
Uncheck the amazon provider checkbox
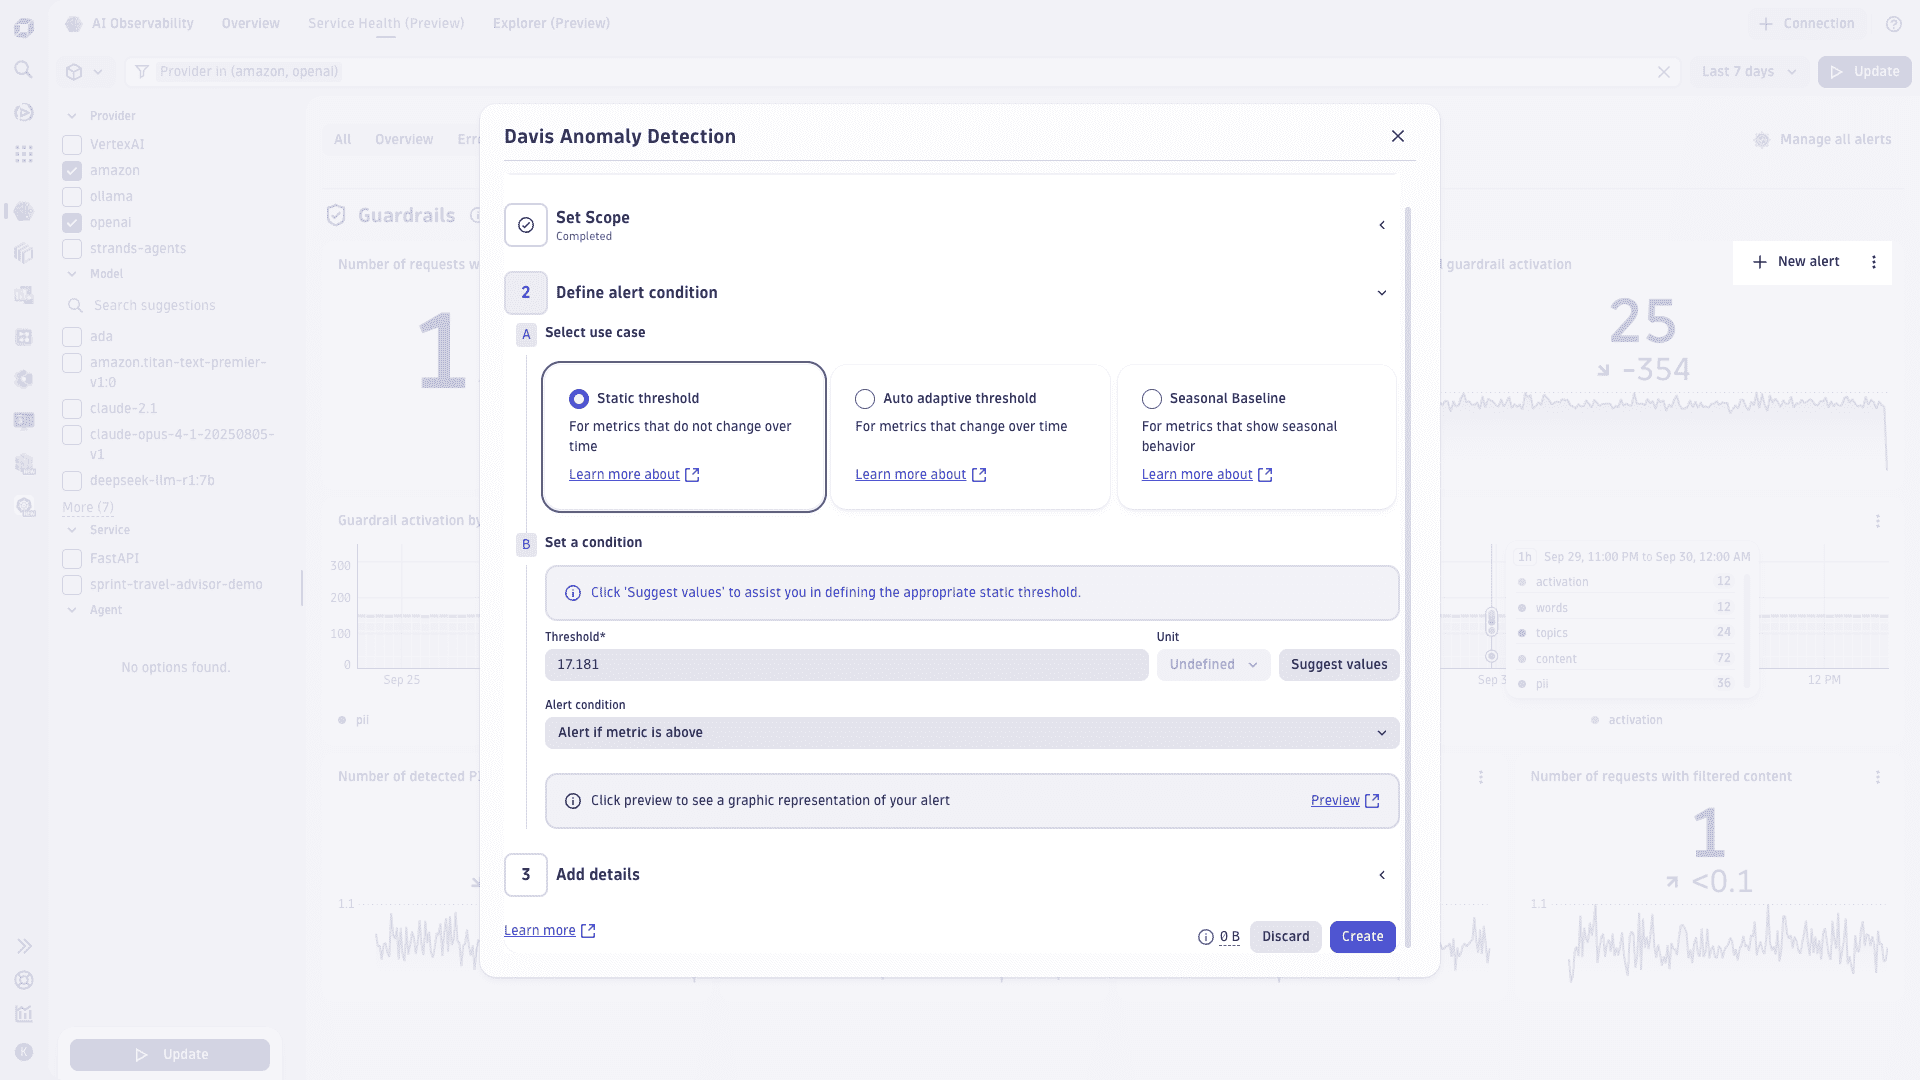point(71,171)
